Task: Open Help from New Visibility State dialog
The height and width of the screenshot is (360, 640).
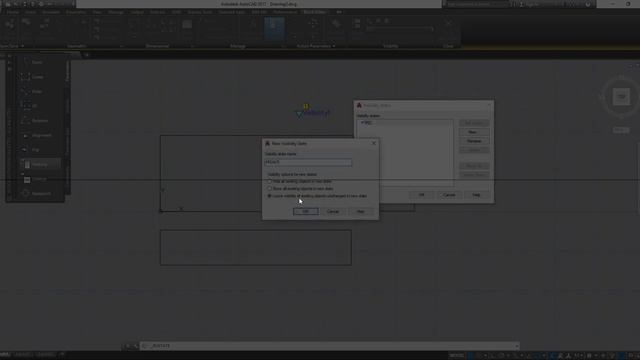Action: pos(360,211)
